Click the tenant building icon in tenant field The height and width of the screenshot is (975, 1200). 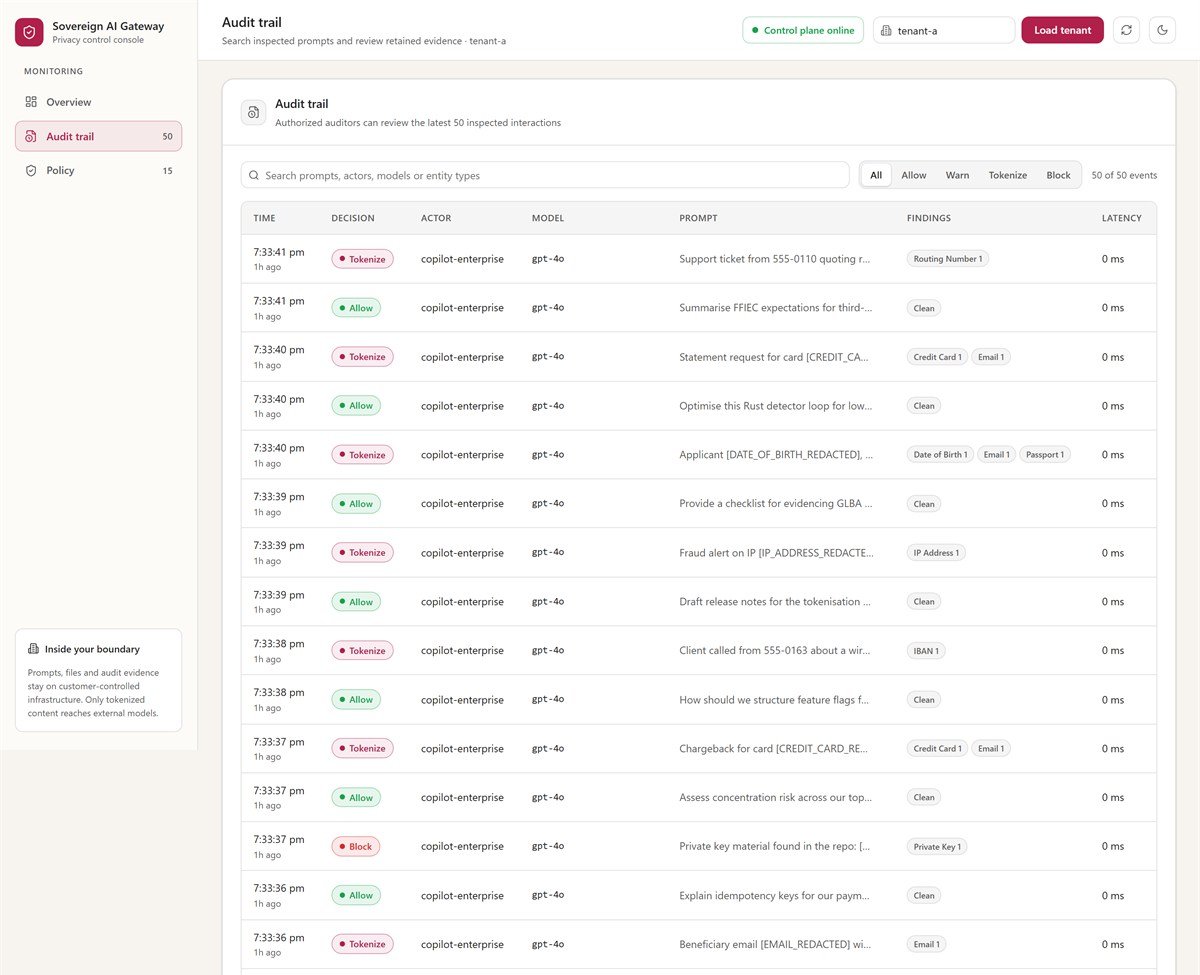pos(886,31)
